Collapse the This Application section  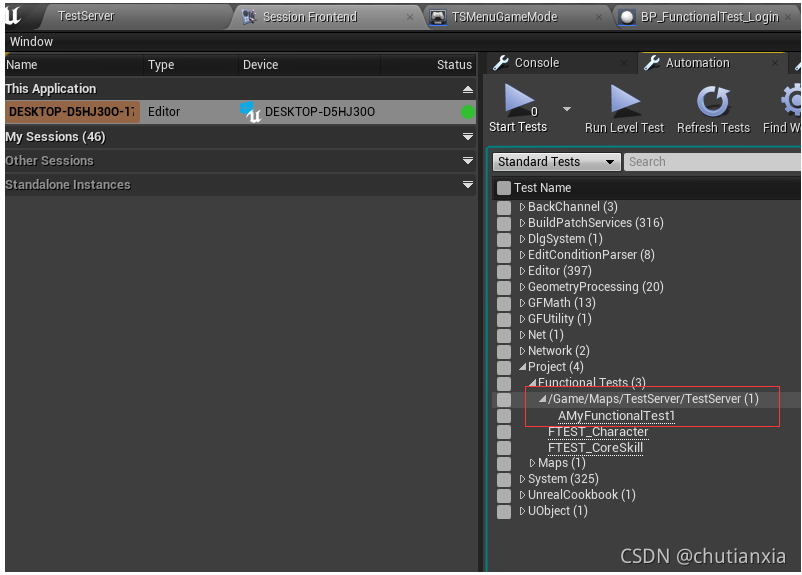tap(467, 90)
